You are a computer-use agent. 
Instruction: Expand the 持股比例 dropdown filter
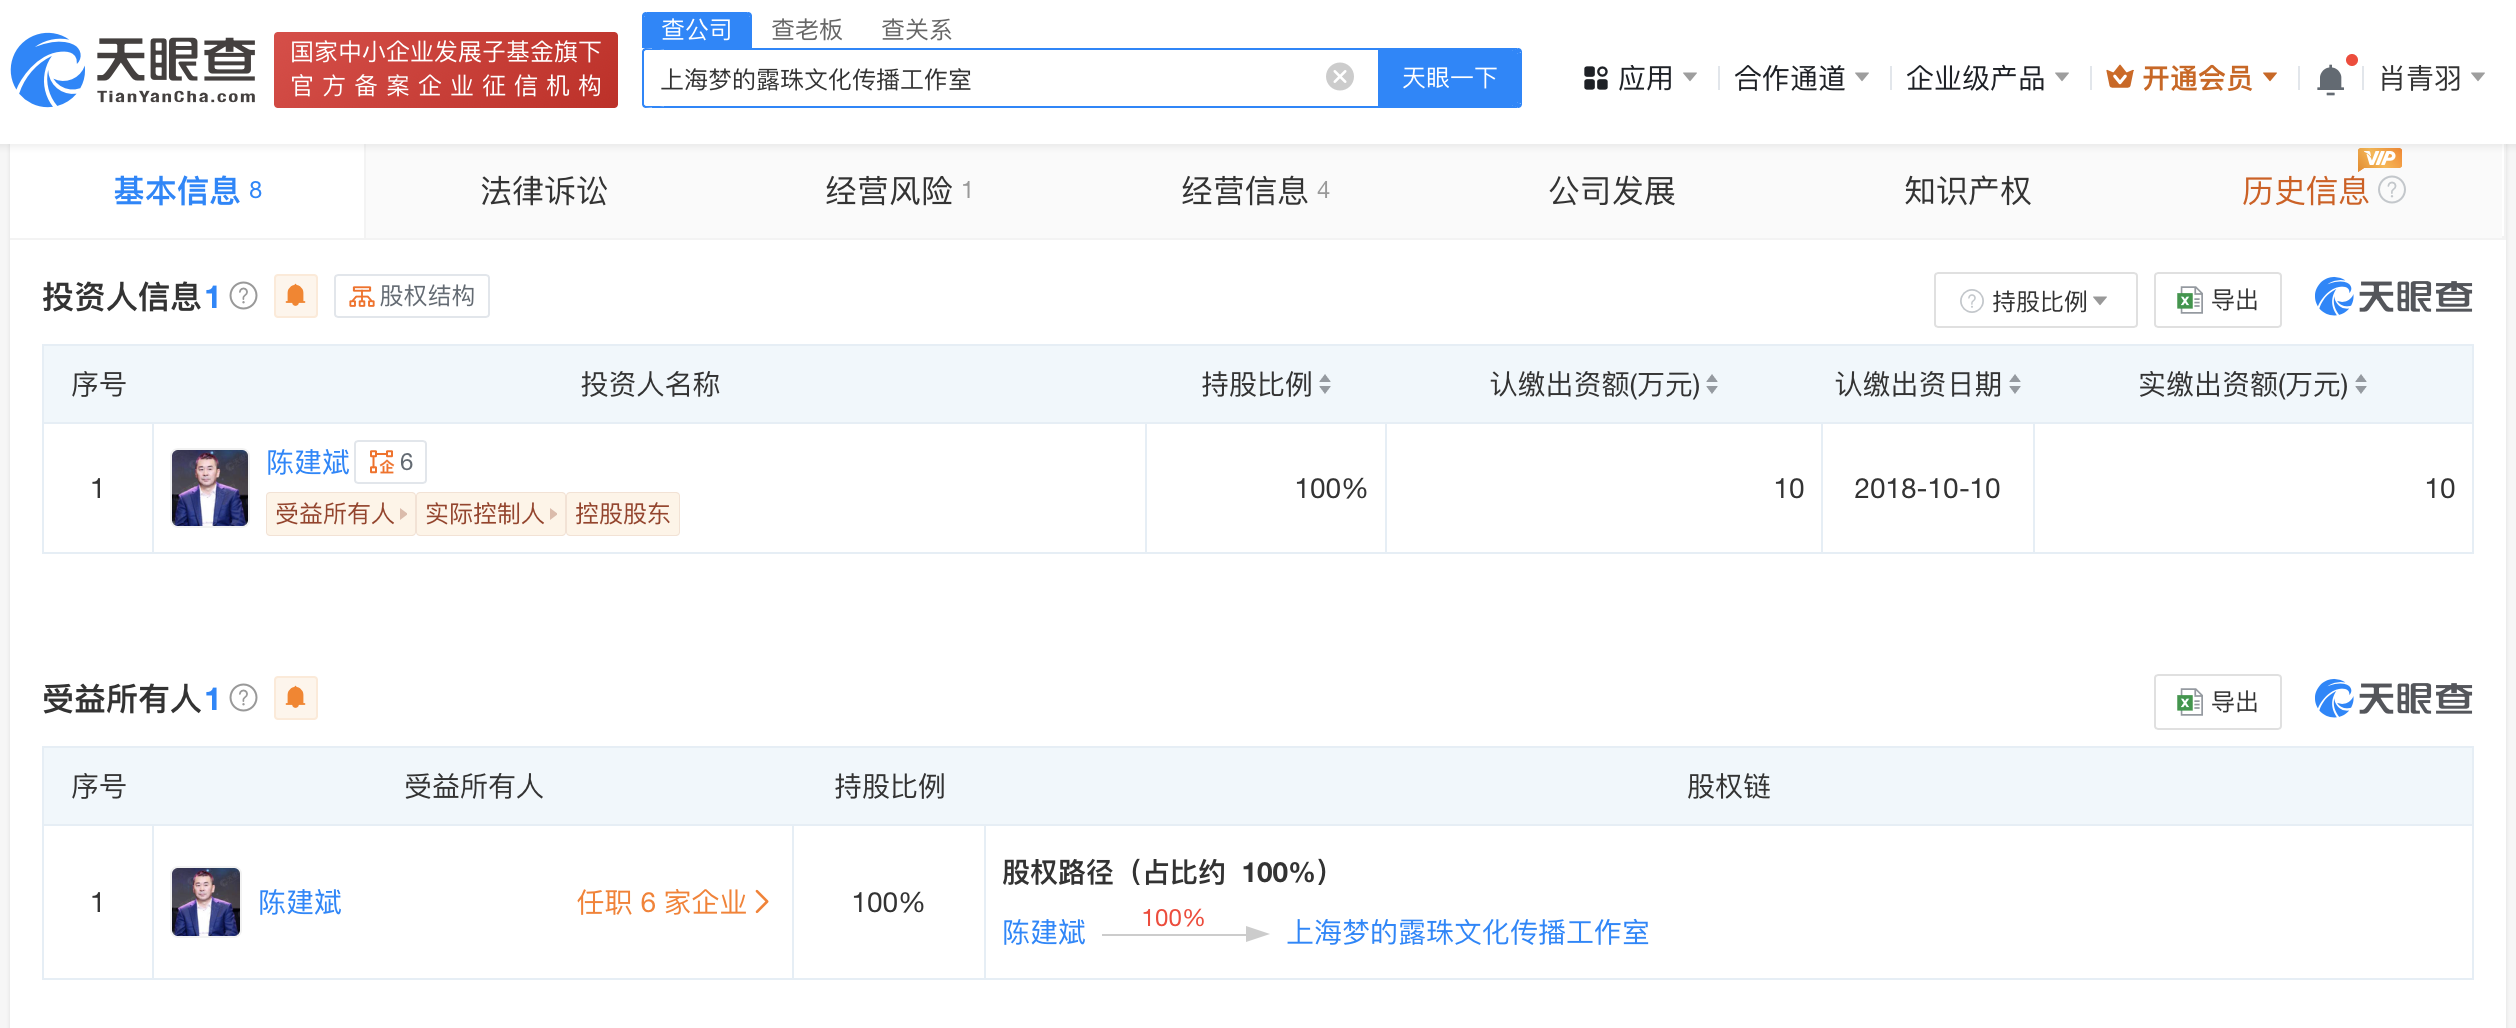[2035, 300]
